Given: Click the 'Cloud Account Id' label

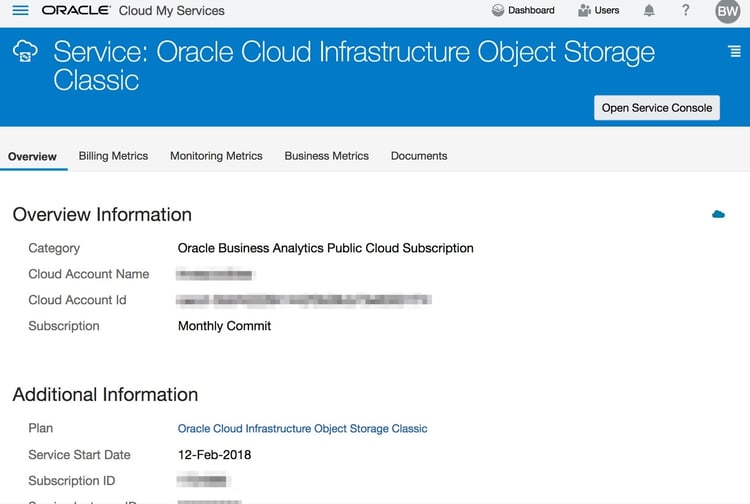Looking at the screenshot, I should click(77, 300).
